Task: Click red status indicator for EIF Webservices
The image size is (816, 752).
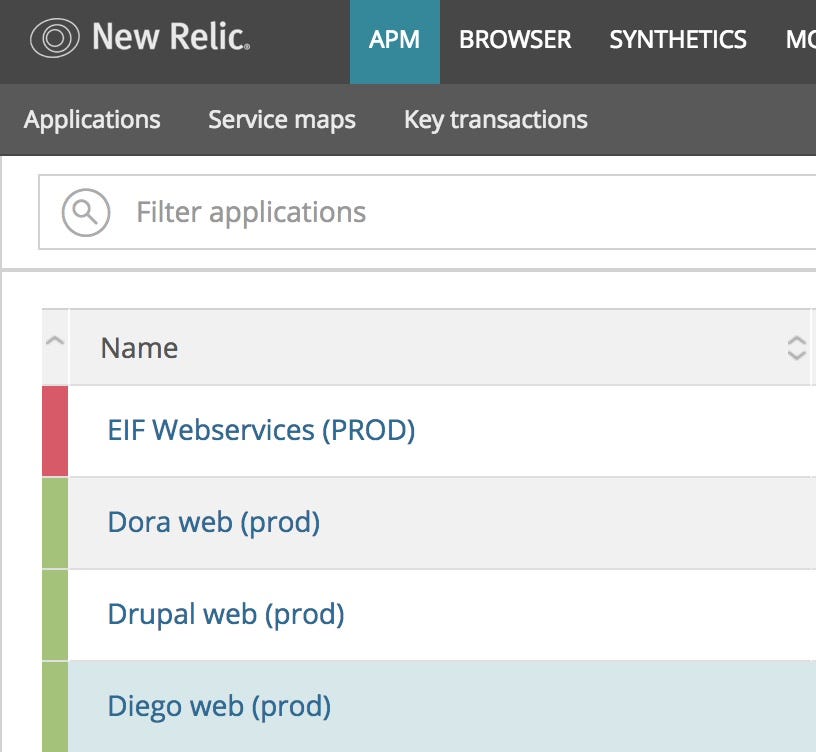Action: 55,431
